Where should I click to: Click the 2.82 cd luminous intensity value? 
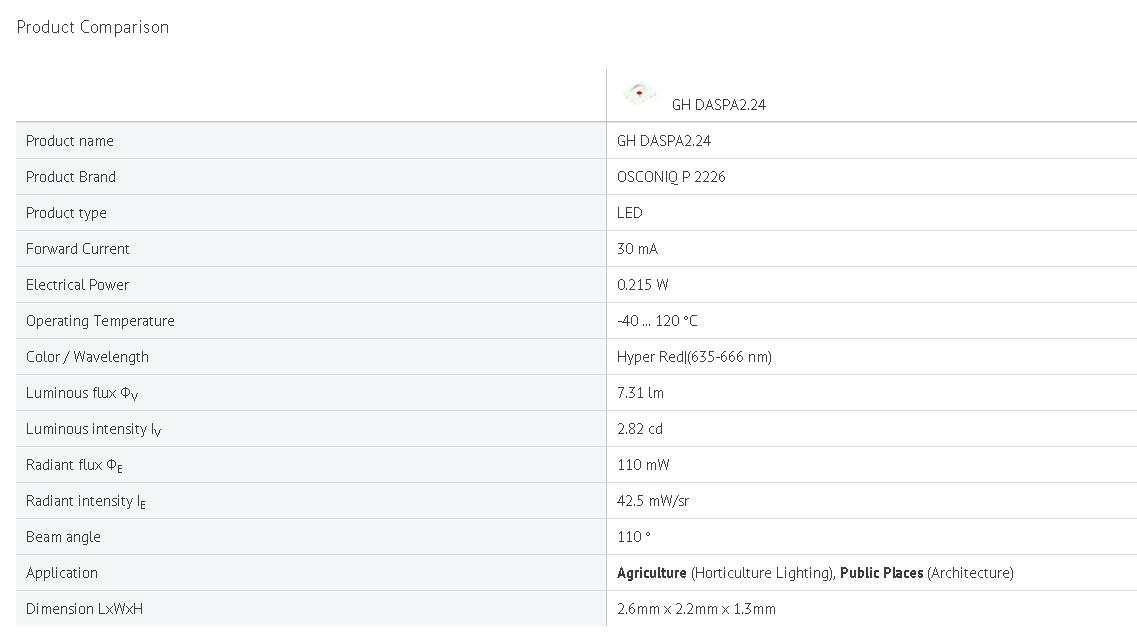640,429
